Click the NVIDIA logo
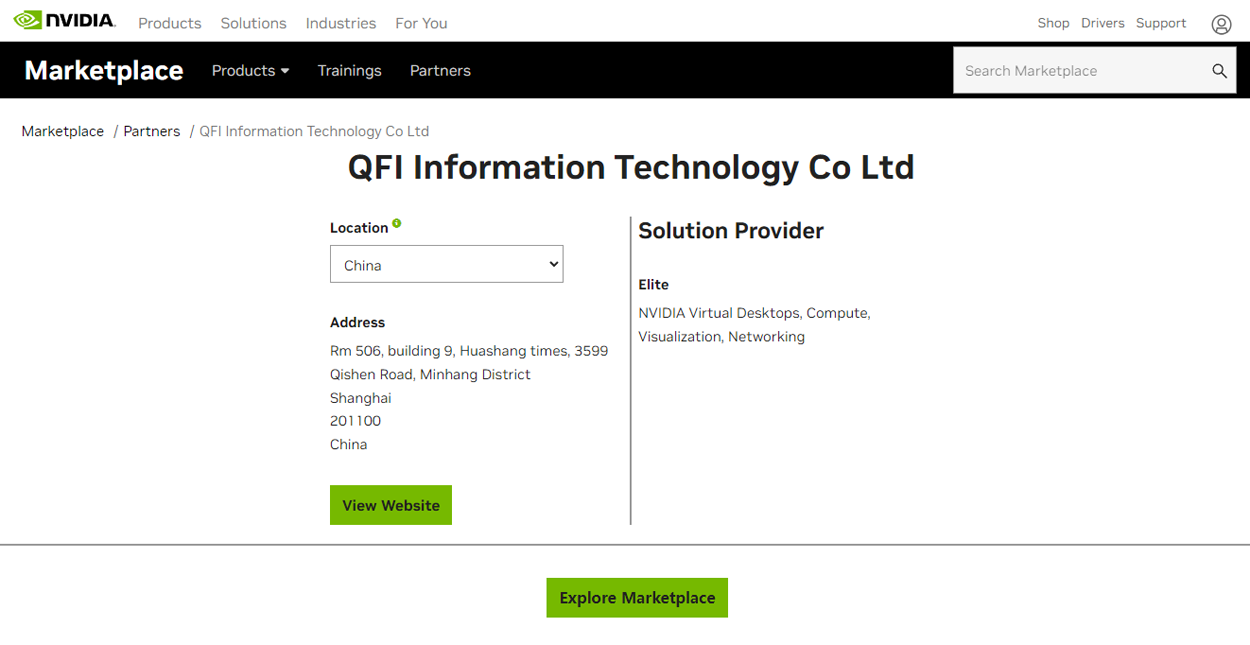The width and height of the screenshot is (1250, 645). tap(64, 21)
